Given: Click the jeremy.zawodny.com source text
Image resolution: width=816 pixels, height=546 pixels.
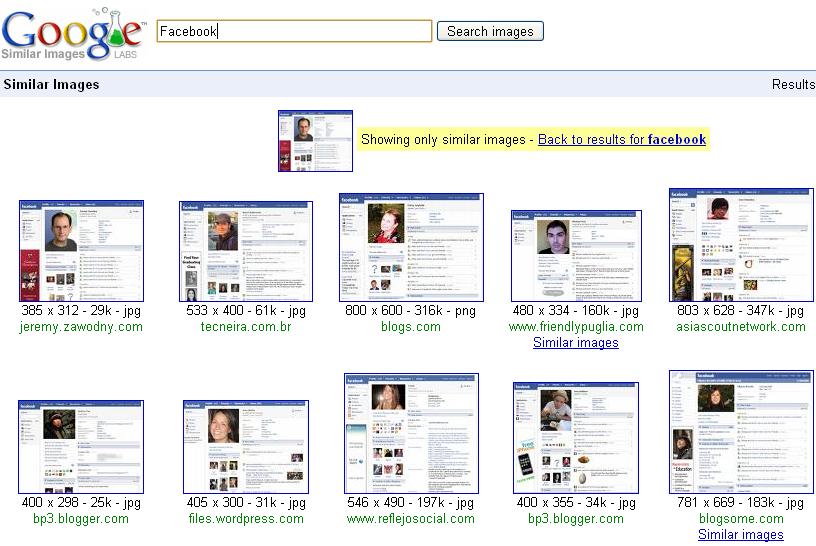Looking at the screenshot, I should (81, 327).
